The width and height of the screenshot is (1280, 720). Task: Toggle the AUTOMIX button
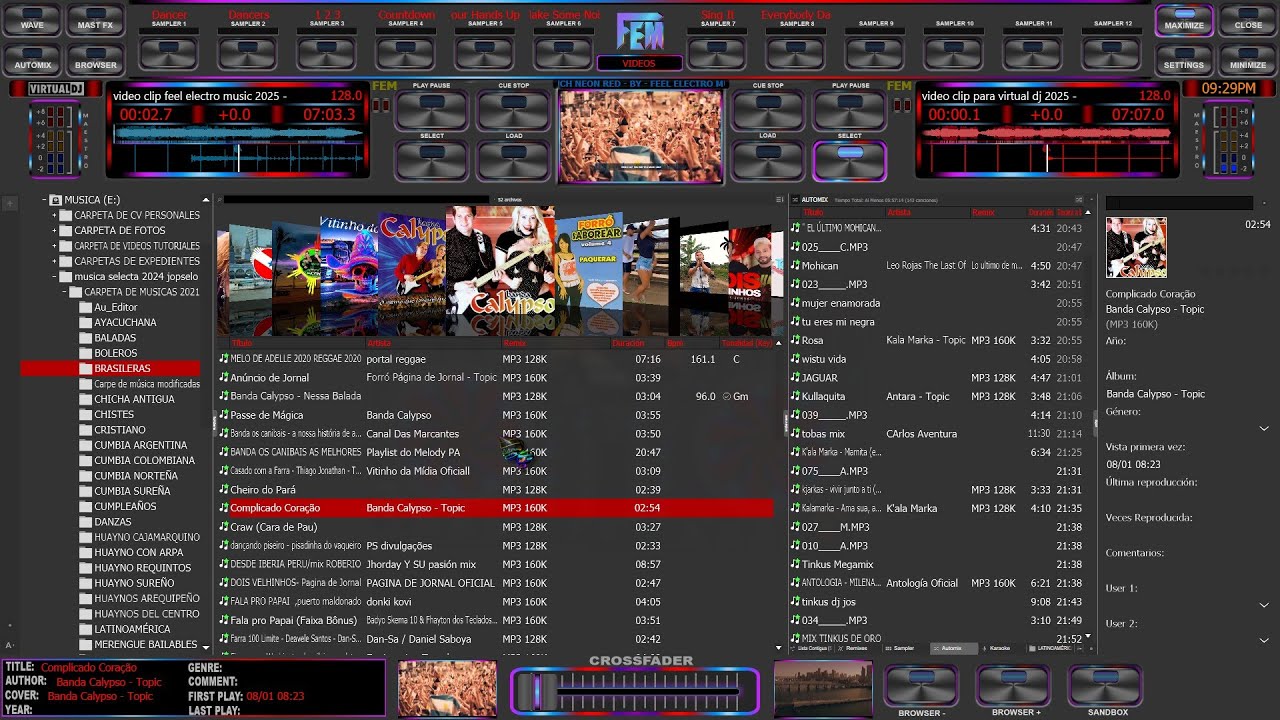pos(32,58)
